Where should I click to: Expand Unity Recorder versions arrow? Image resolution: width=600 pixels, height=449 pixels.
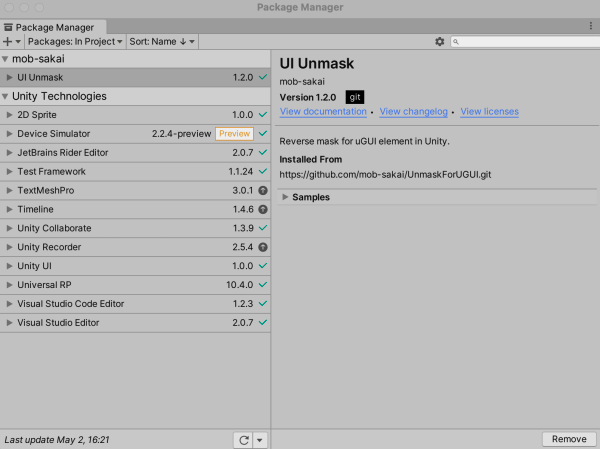pos(10,247)
